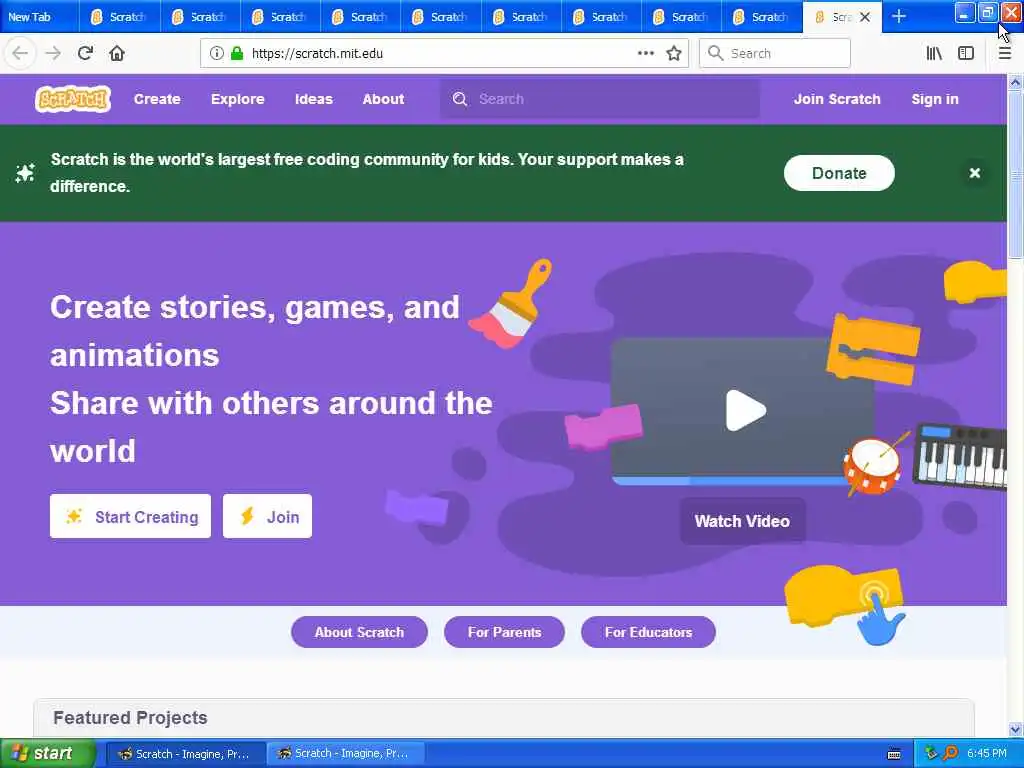Screen dimensions: 1024x768
Task: Select second Scratch taskbar window
Action: click(345, 754)
